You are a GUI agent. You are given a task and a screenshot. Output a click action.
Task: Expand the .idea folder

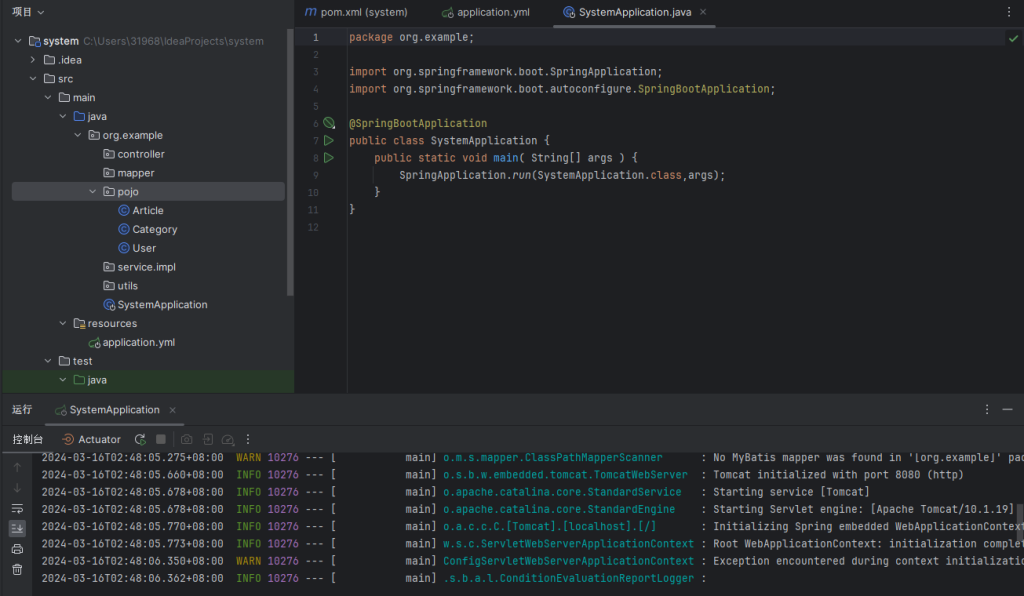(33, 60)
